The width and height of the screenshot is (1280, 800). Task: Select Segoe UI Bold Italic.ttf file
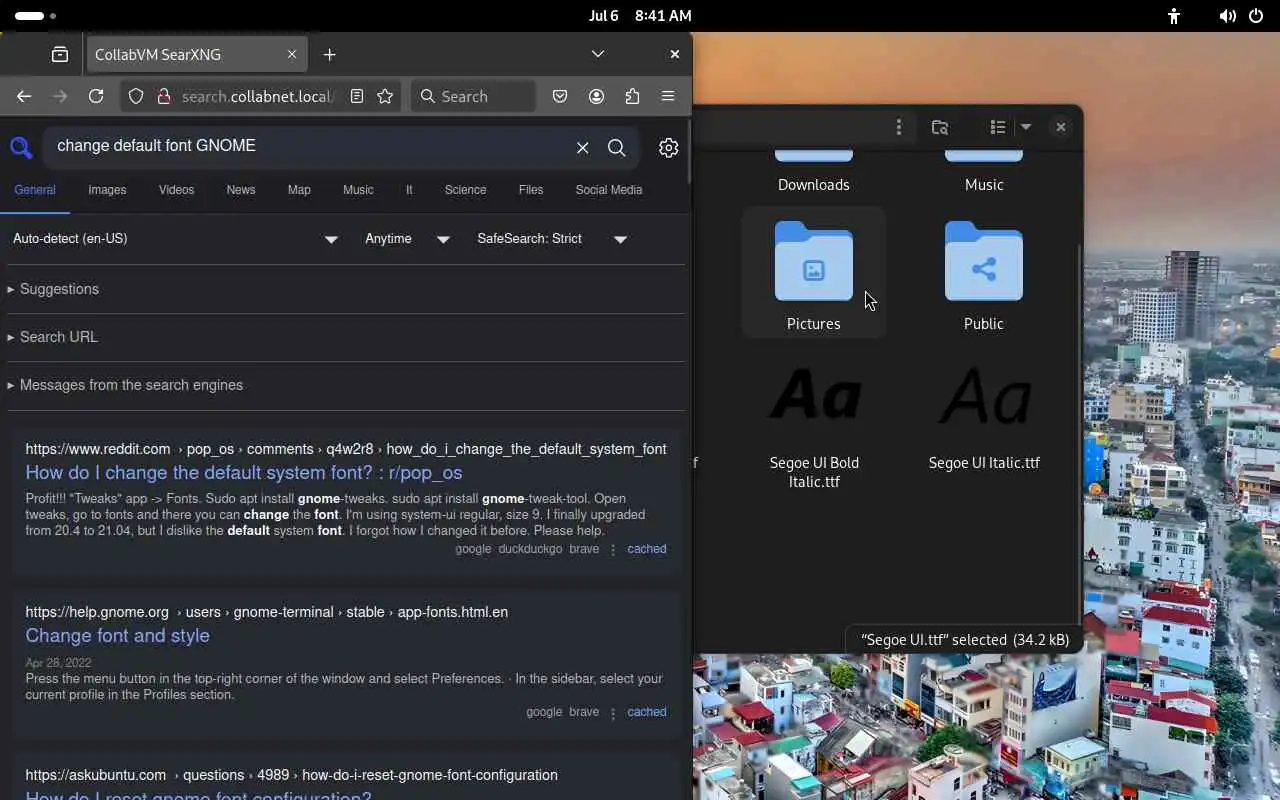pyautogui.click(x=814, y=425)
